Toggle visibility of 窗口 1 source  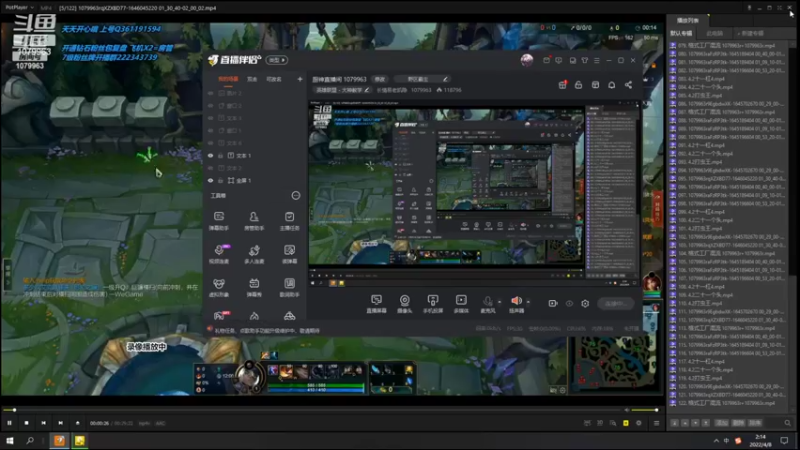[210, 131]
